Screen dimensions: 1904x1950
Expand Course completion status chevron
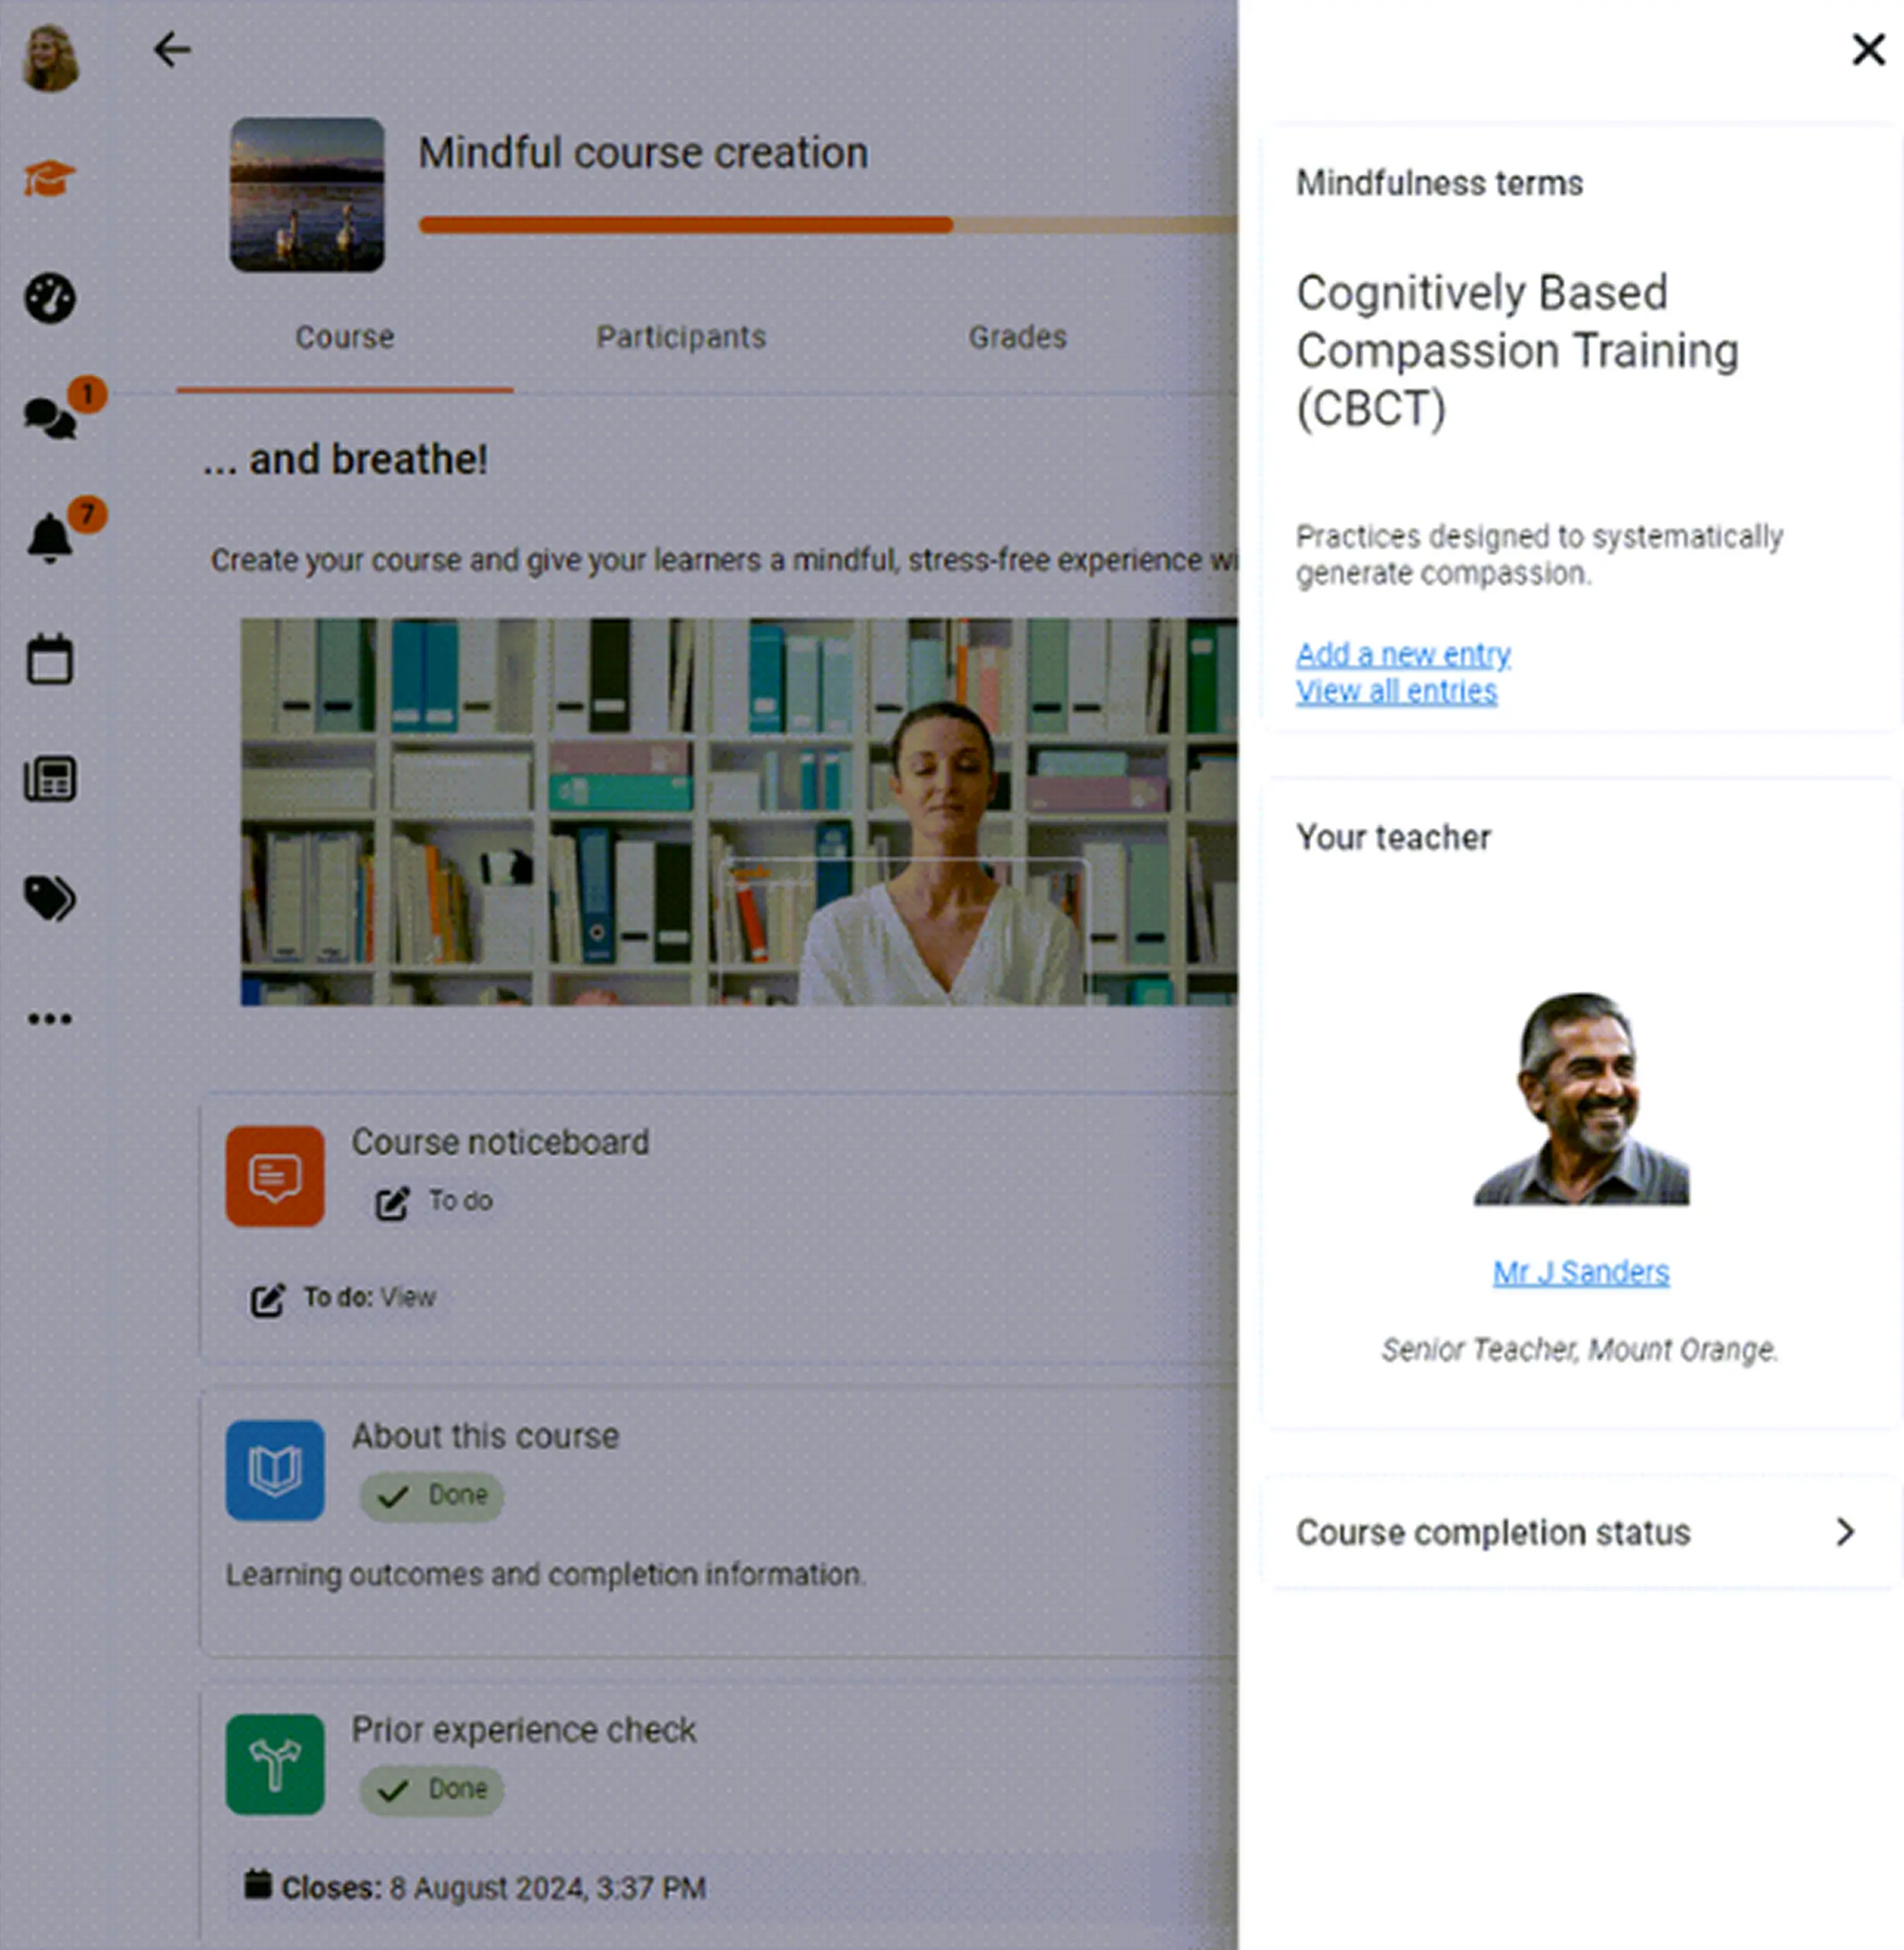[1845, 1532]
